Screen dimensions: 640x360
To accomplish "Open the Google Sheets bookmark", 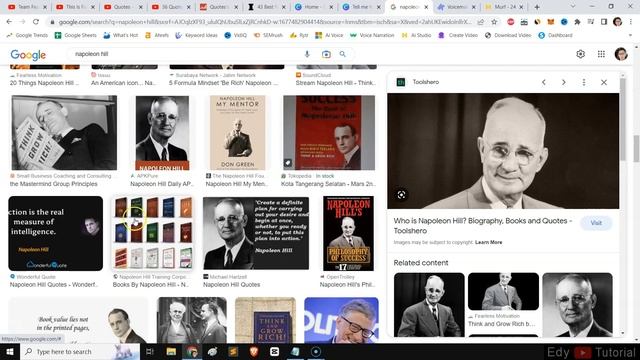I will pos(76,36).
